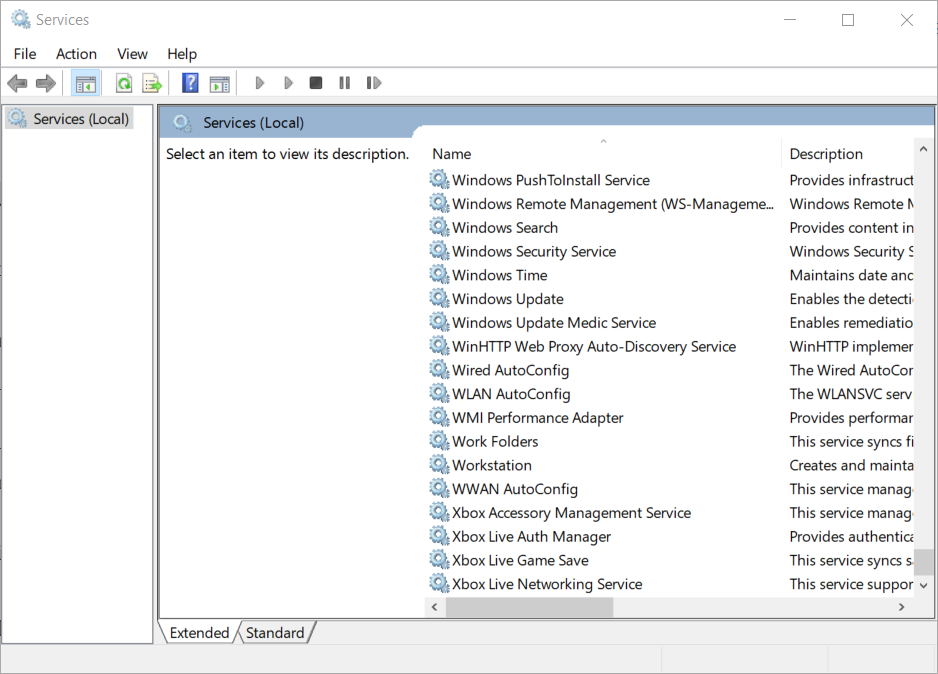Click the Restart Service icon
Screen dimensions: 938x674
point(373,82)
